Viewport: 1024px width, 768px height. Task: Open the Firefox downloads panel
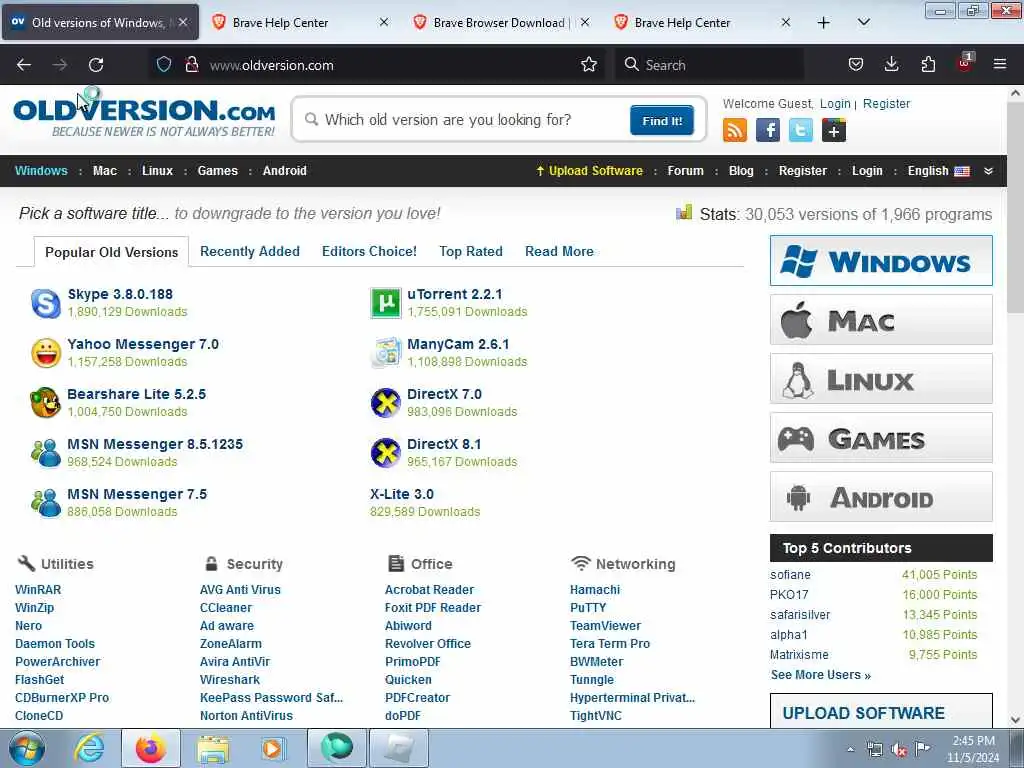[x=891, y=65]
